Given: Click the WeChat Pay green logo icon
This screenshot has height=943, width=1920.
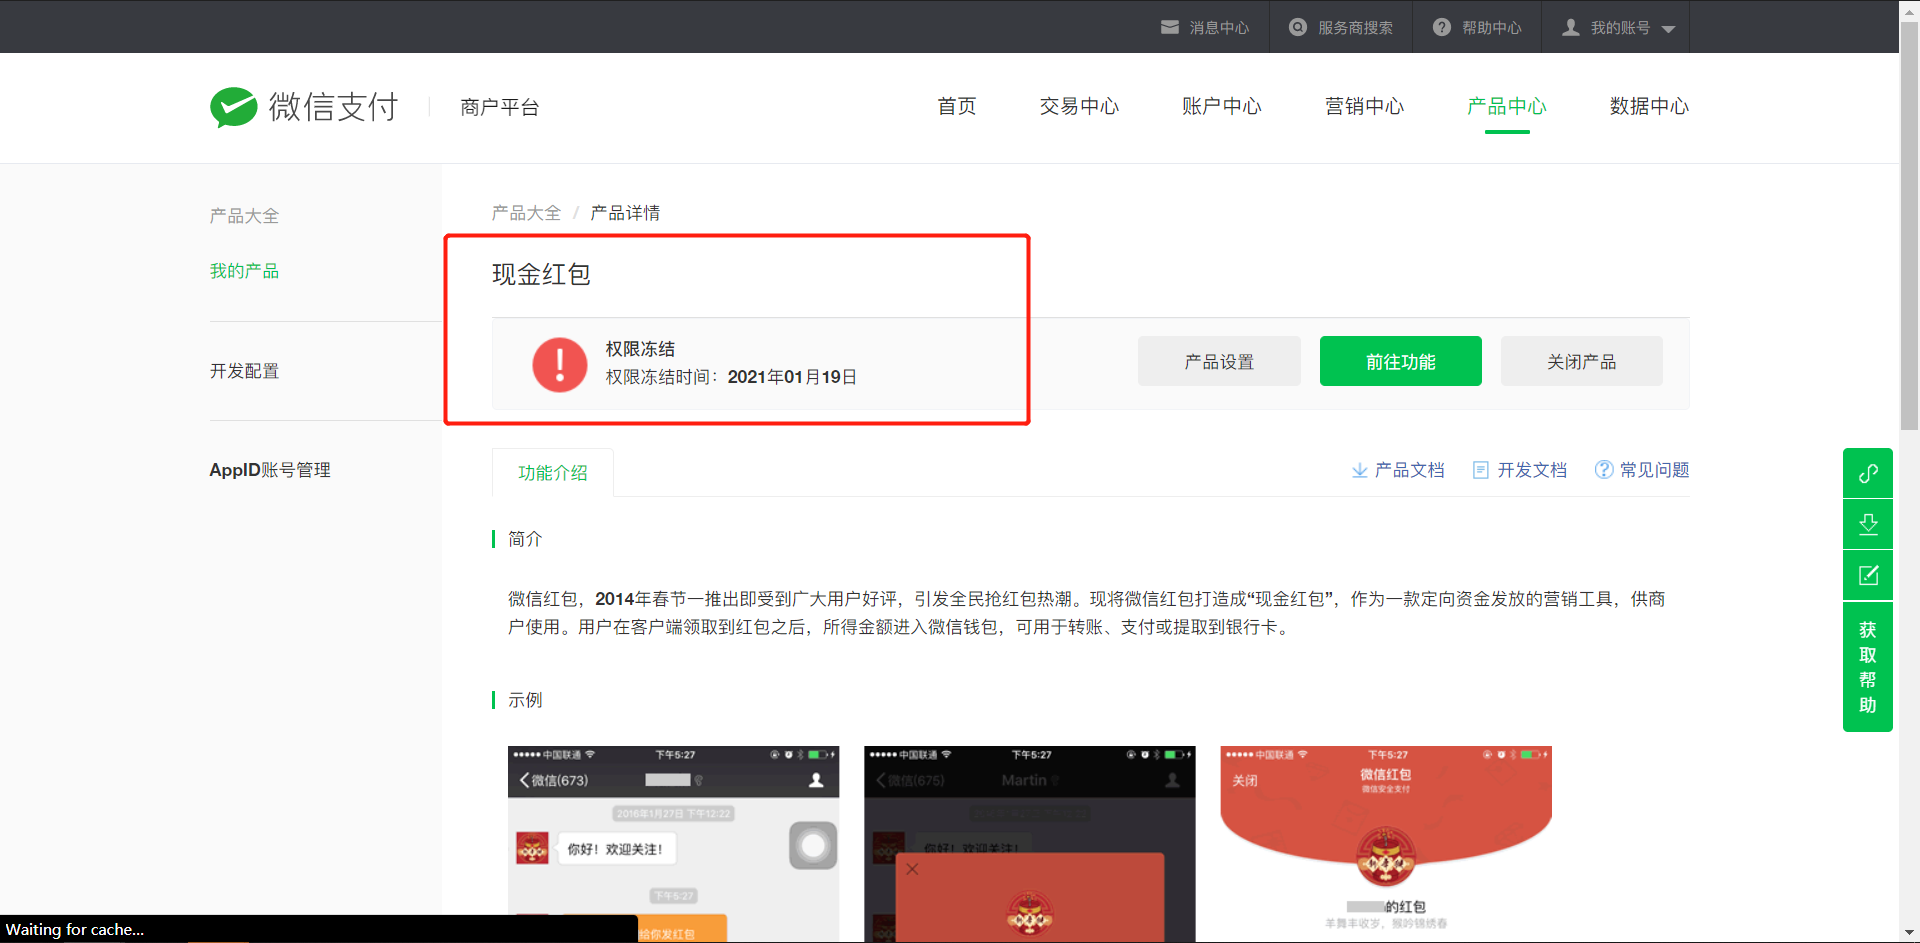Looking at the screenshot, I should 234,107.
